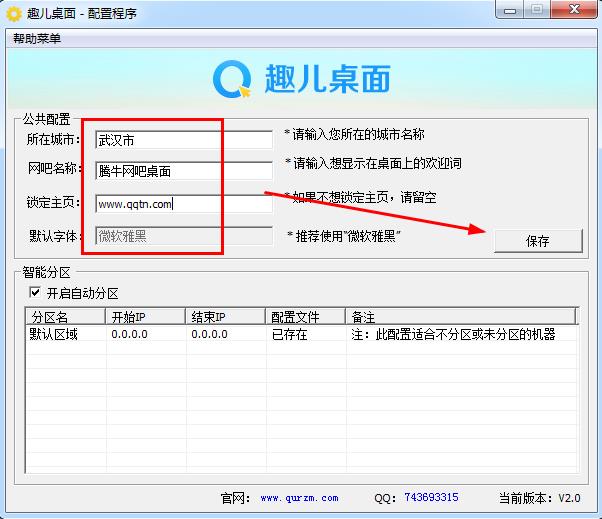Open the 帮助菜单 menu
The image size is (602, 519).
pos(37,38)
